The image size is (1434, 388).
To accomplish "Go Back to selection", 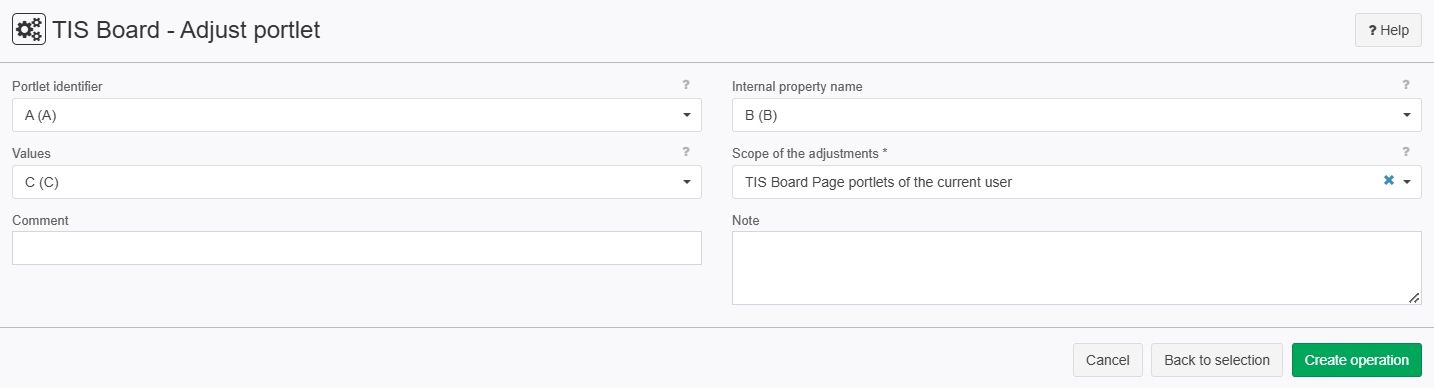I will pyautogui.click(x=1217, y=360).
